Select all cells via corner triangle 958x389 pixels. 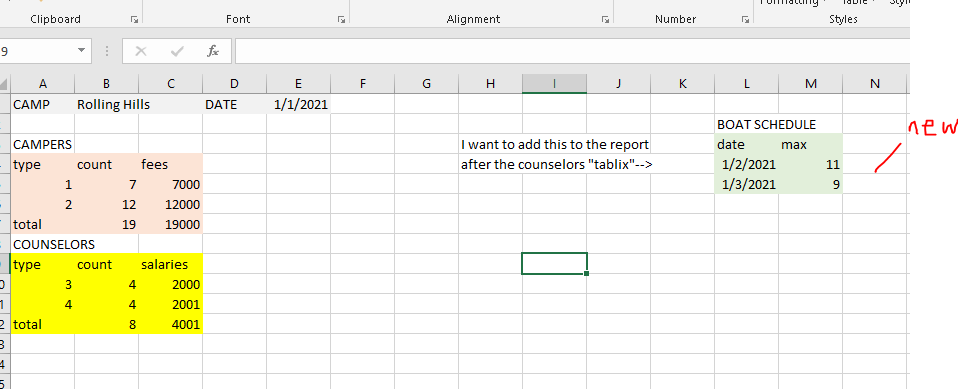tap(5, 84)
